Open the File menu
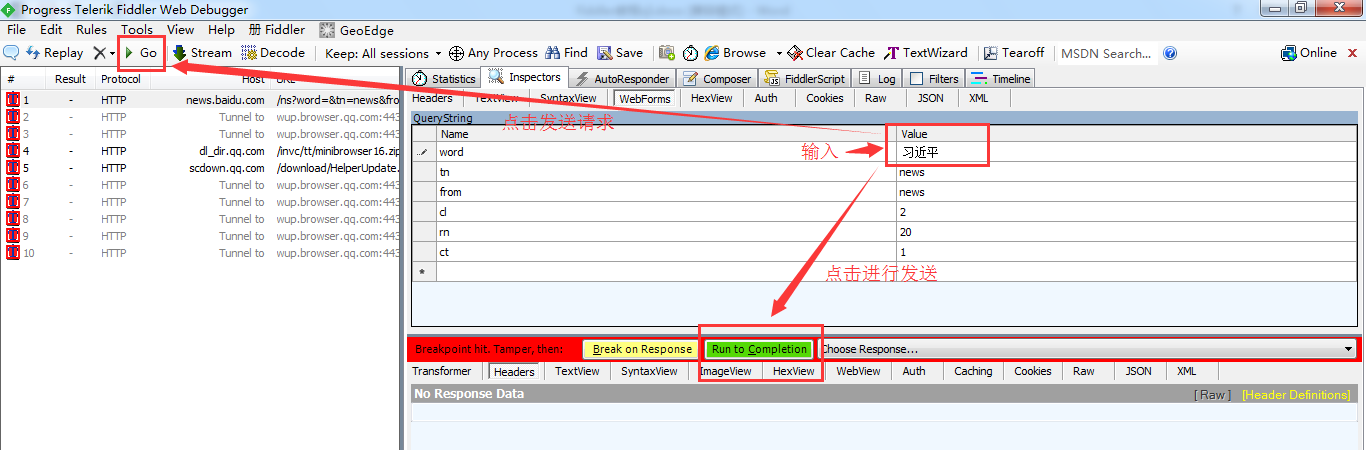1366x450 pixels. (x=17, y=30)
